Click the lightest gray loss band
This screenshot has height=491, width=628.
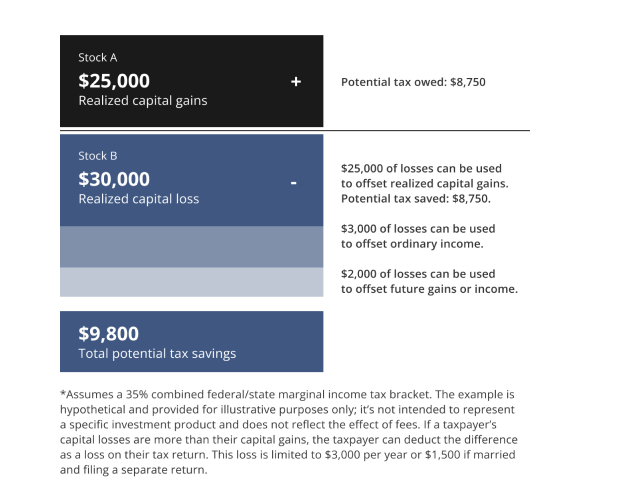192,282
